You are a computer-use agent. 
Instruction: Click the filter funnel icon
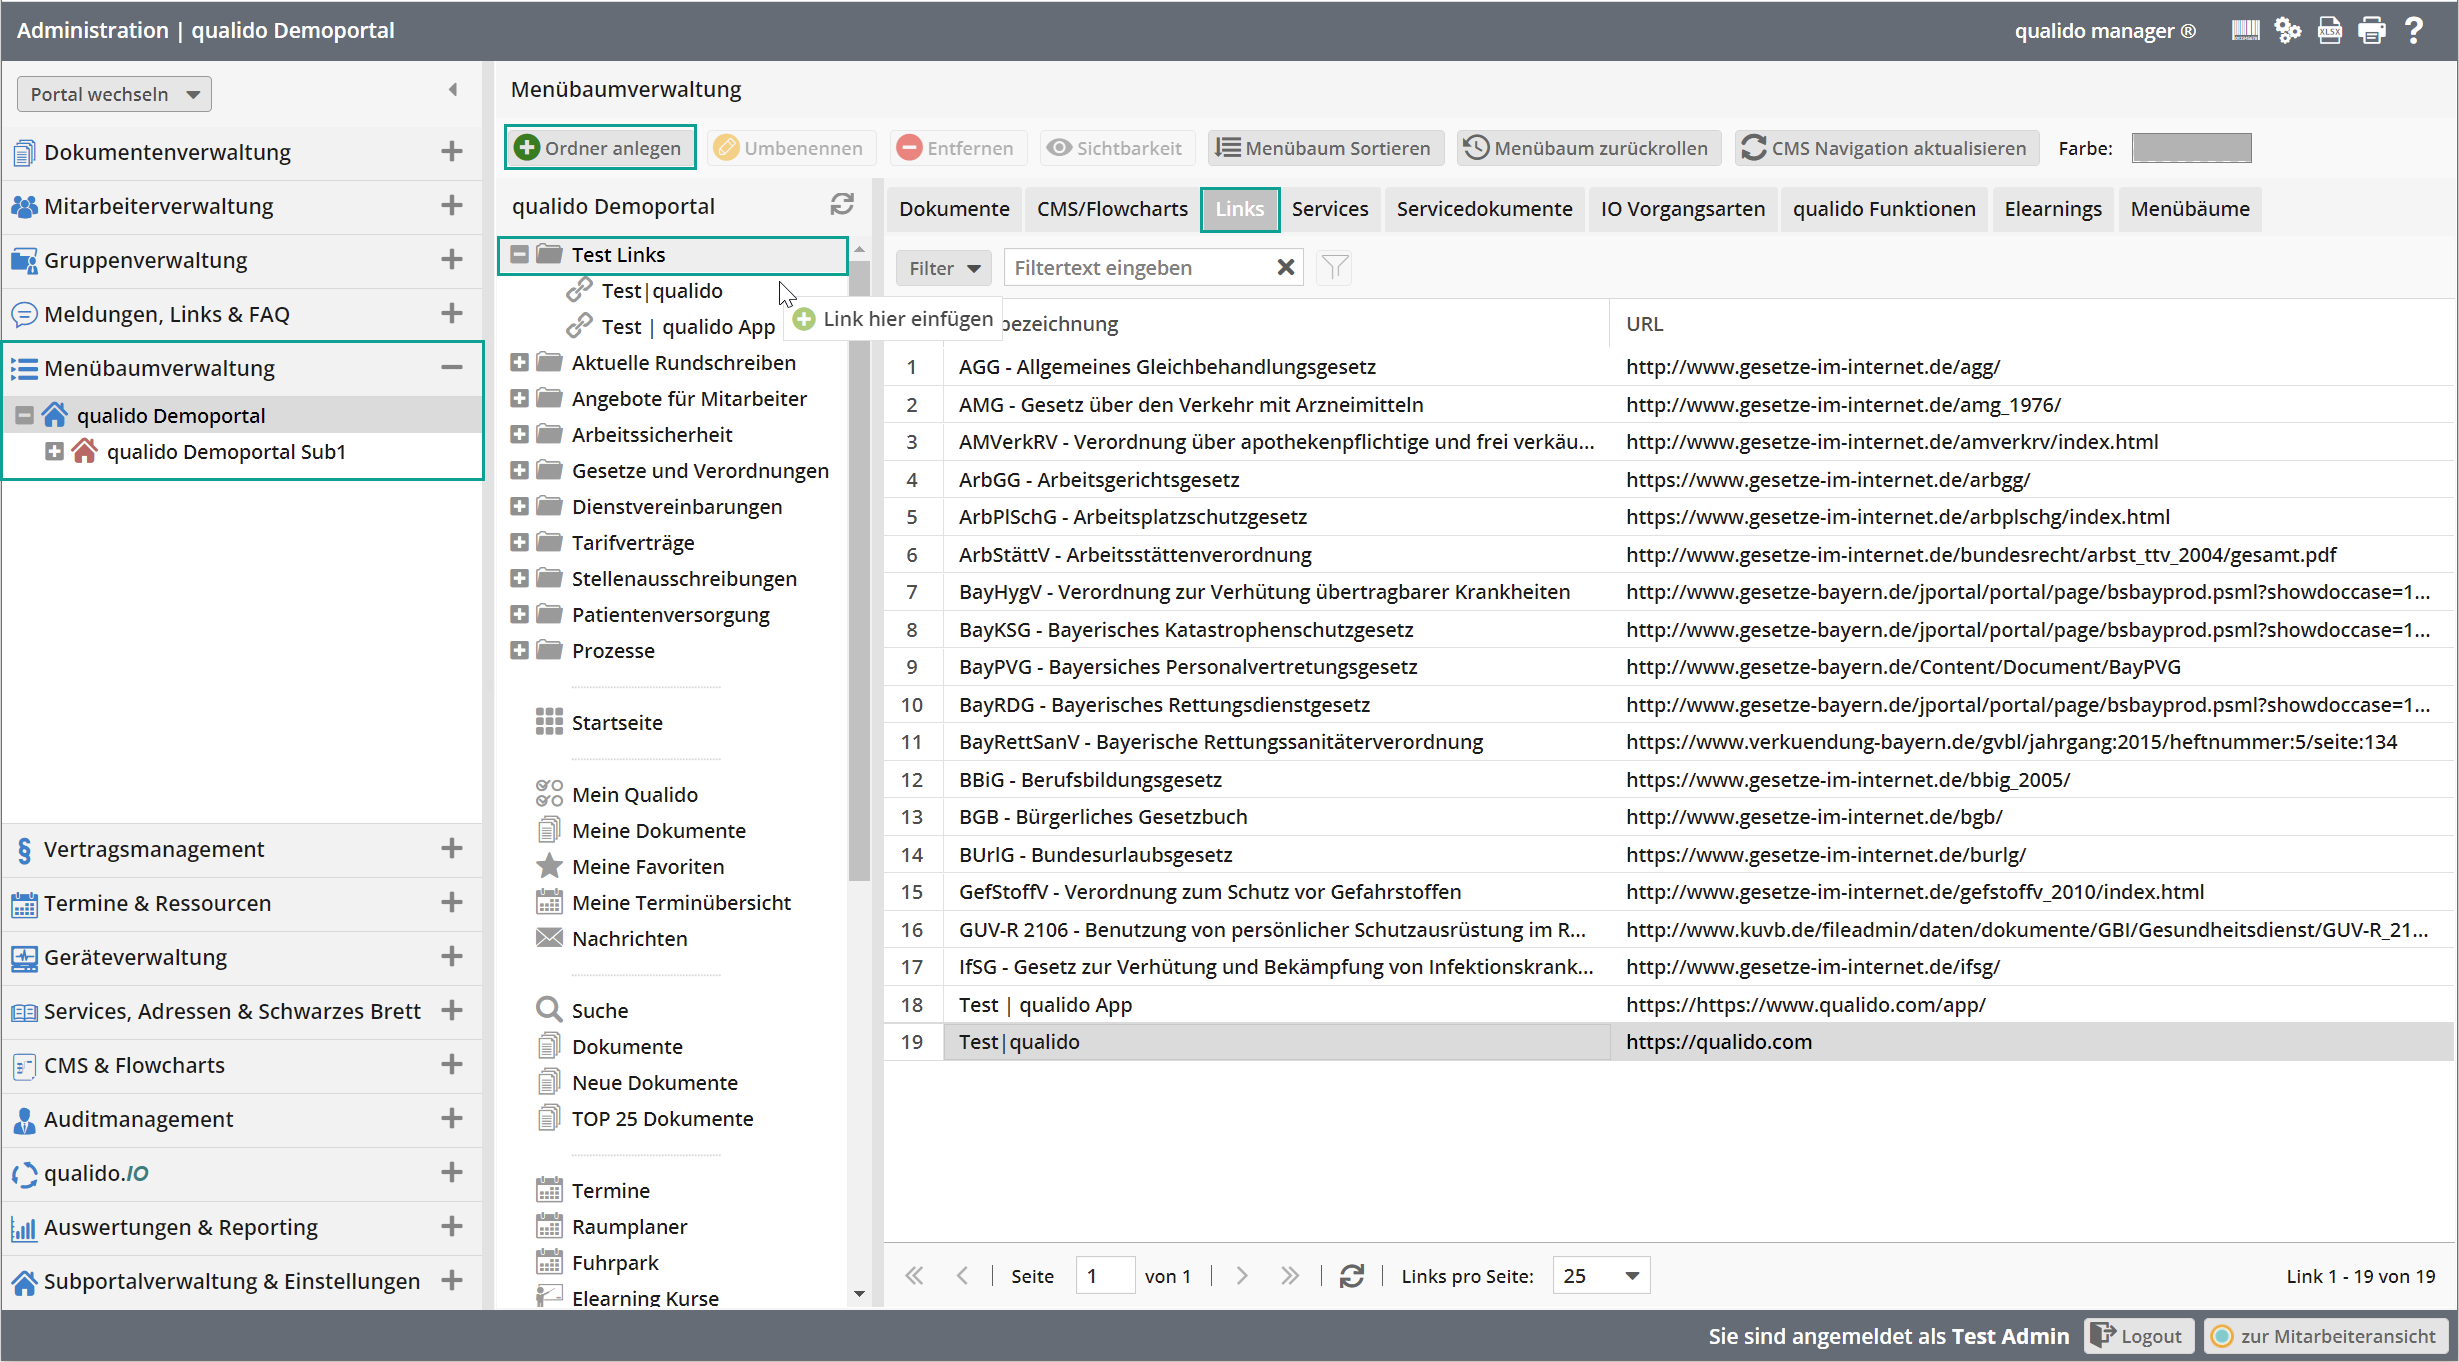click(x=1334, y=267)
